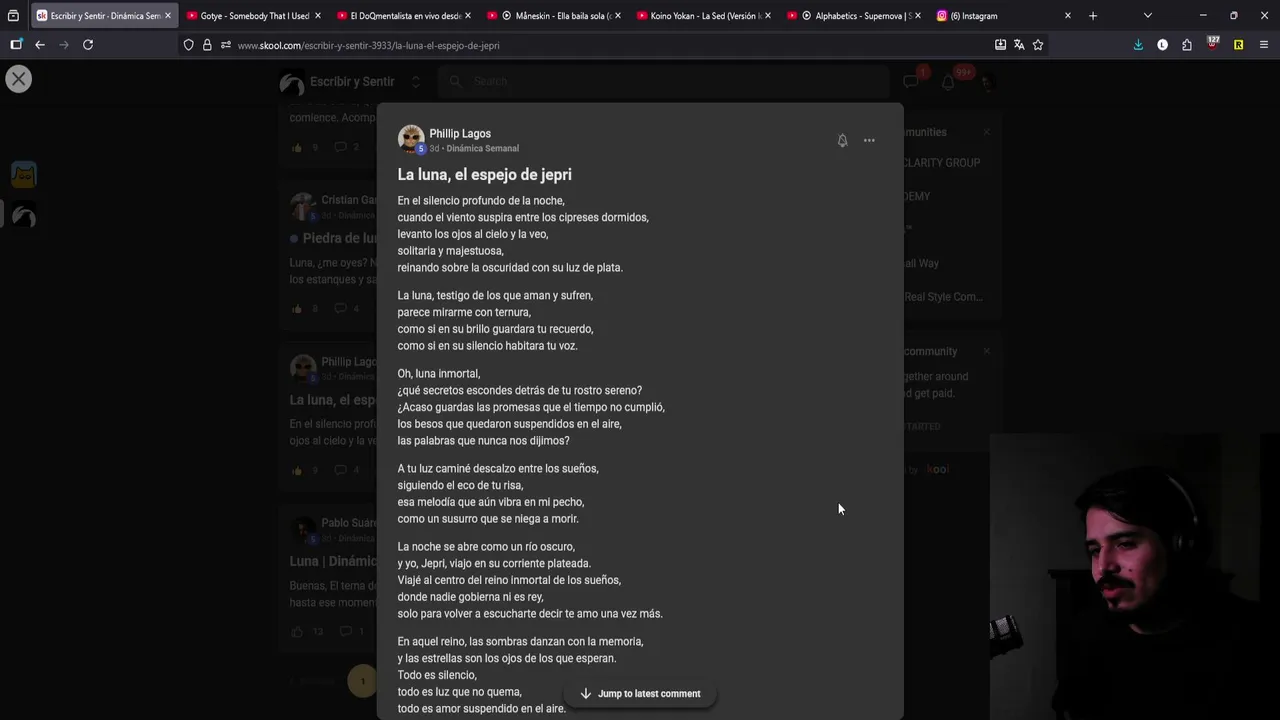Switch to the Instagram tab

point(1000,16)
